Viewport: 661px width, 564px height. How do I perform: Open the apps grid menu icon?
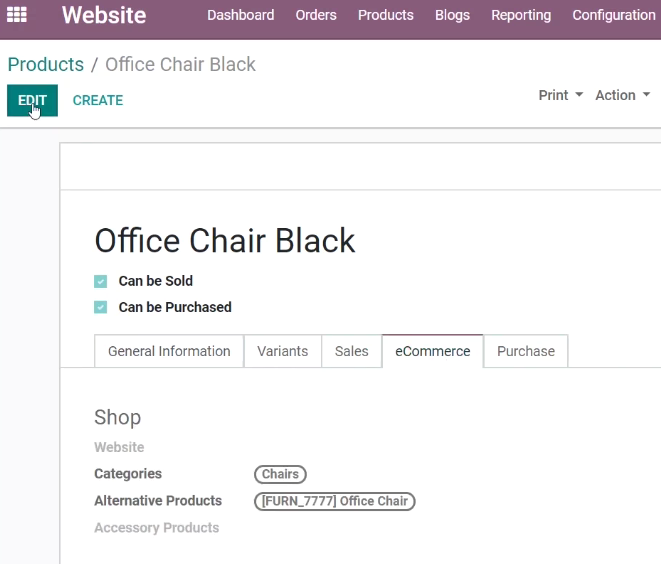[17, 15]
